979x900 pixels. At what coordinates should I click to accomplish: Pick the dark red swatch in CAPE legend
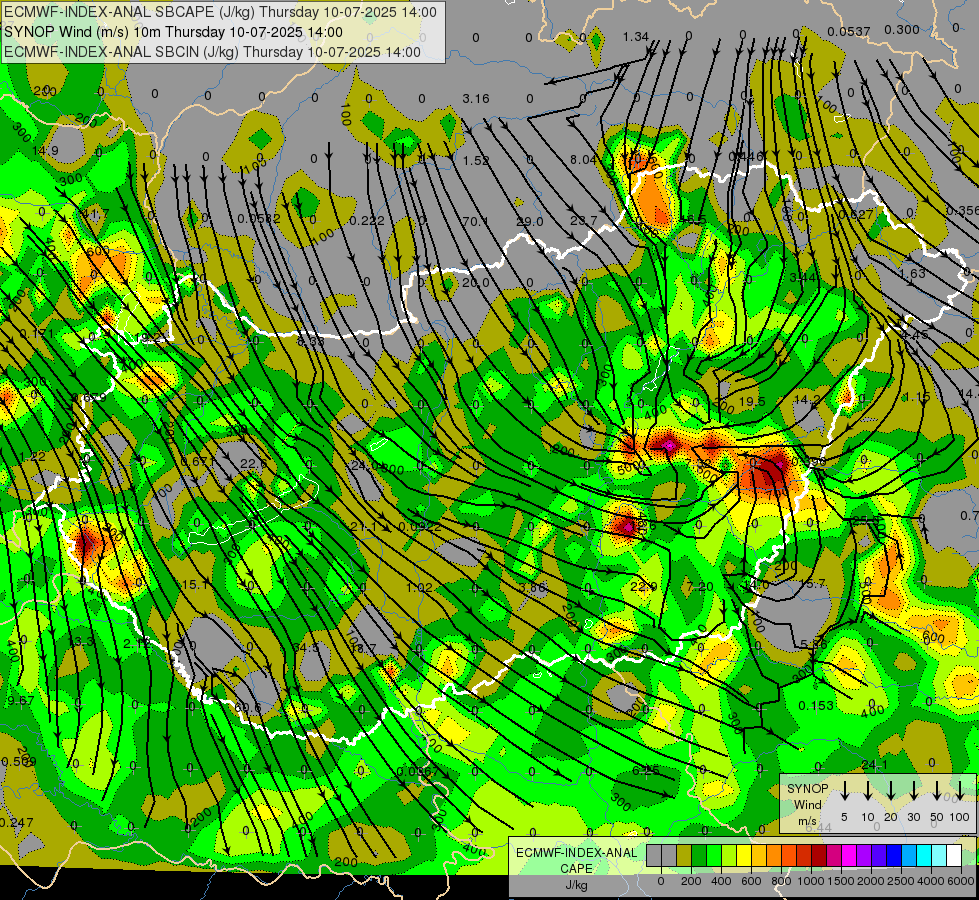(819, 856)
